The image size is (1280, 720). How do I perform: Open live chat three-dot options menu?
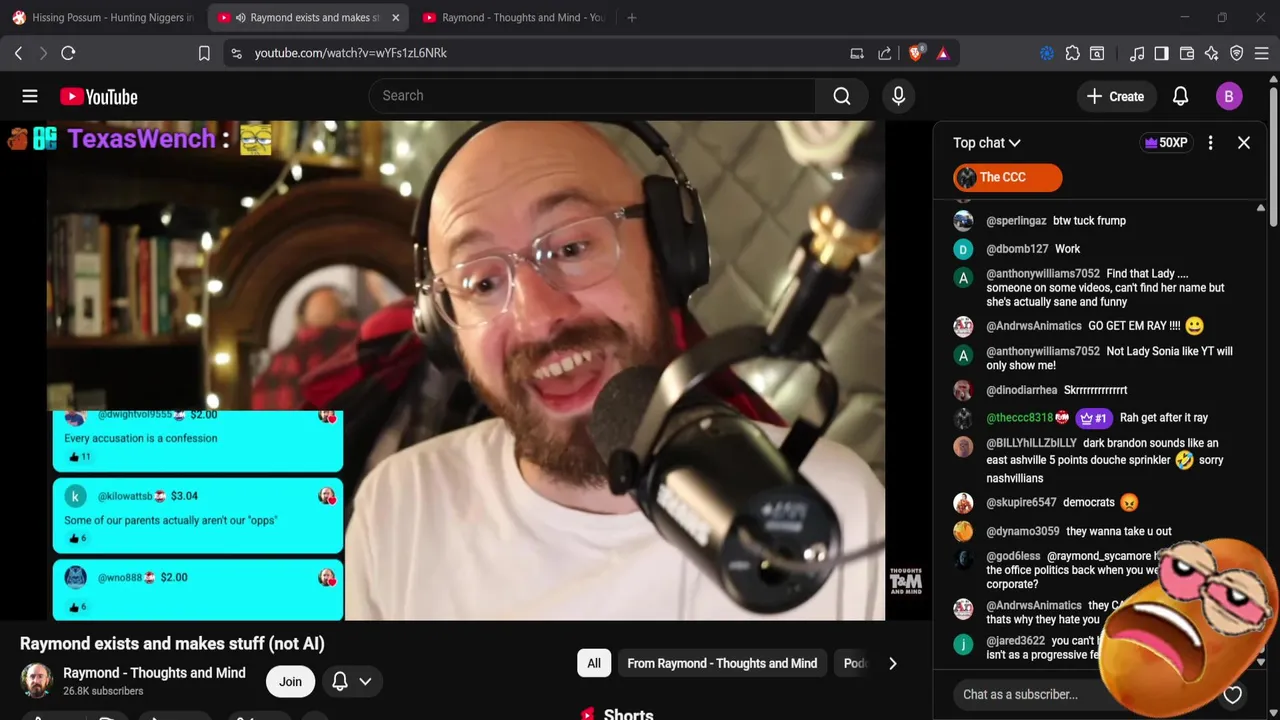tap(1210, 143)
